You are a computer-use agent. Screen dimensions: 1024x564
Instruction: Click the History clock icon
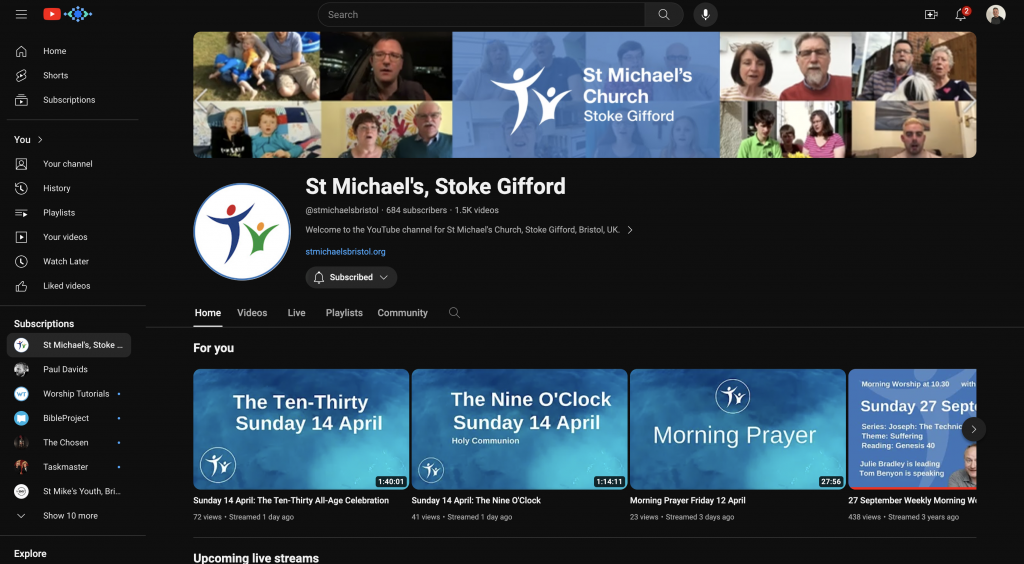[22, 188]
